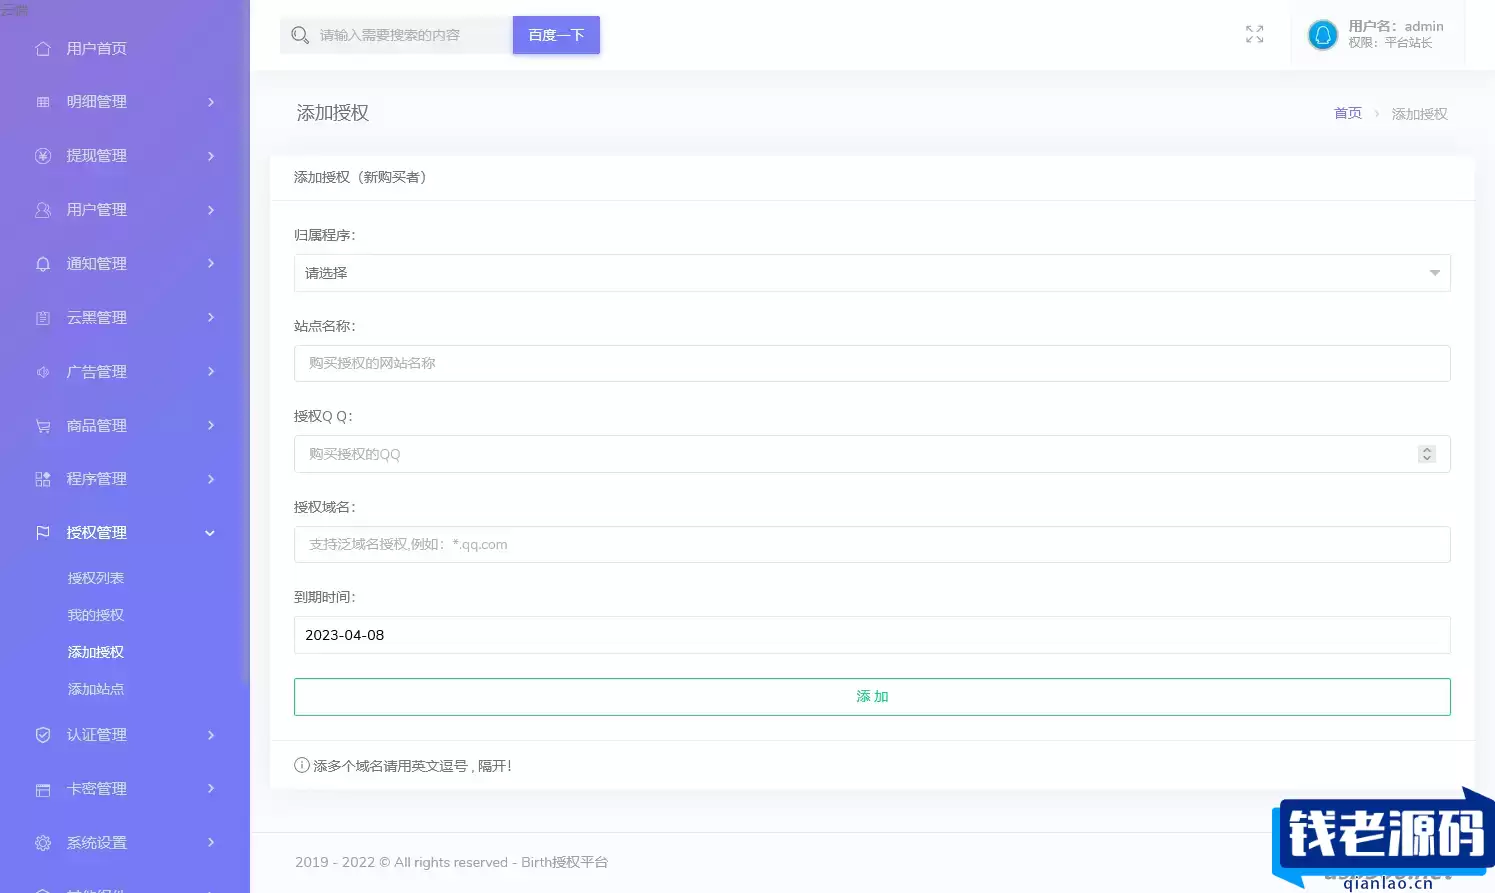
Task: Open the 系统设置 menu label
Action: (x=97, y=843)
